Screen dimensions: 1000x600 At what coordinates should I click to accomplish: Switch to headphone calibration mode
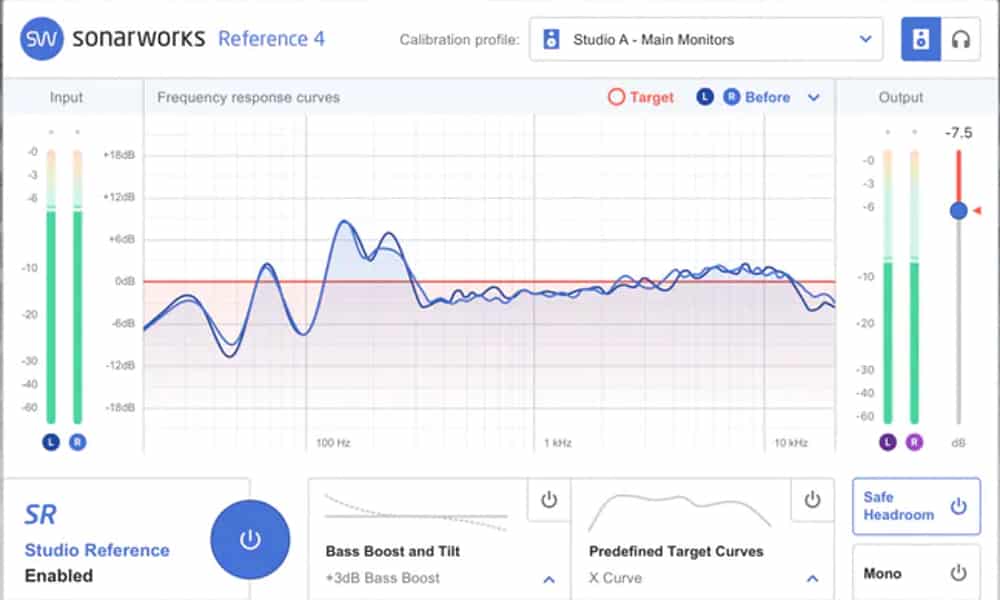tap(960, 40)
